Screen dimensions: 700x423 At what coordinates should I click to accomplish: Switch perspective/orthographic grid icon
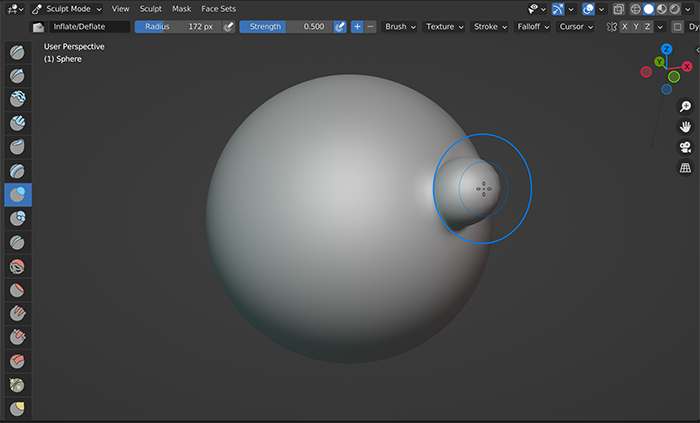pos(685,169)
